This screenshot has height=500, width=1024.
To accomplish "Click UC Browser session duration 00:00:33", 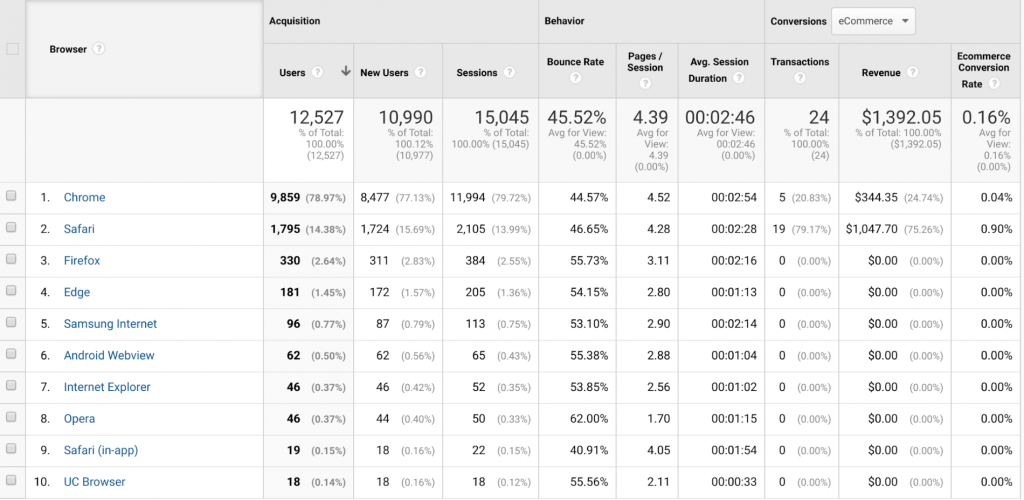I will (734, 482).
